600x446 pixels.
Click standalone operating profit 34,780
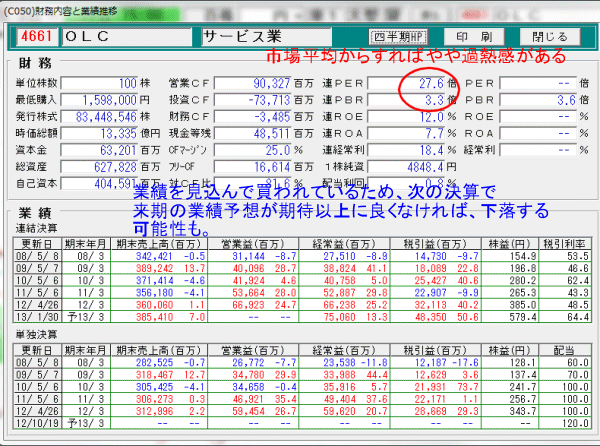tap(249, 374)
